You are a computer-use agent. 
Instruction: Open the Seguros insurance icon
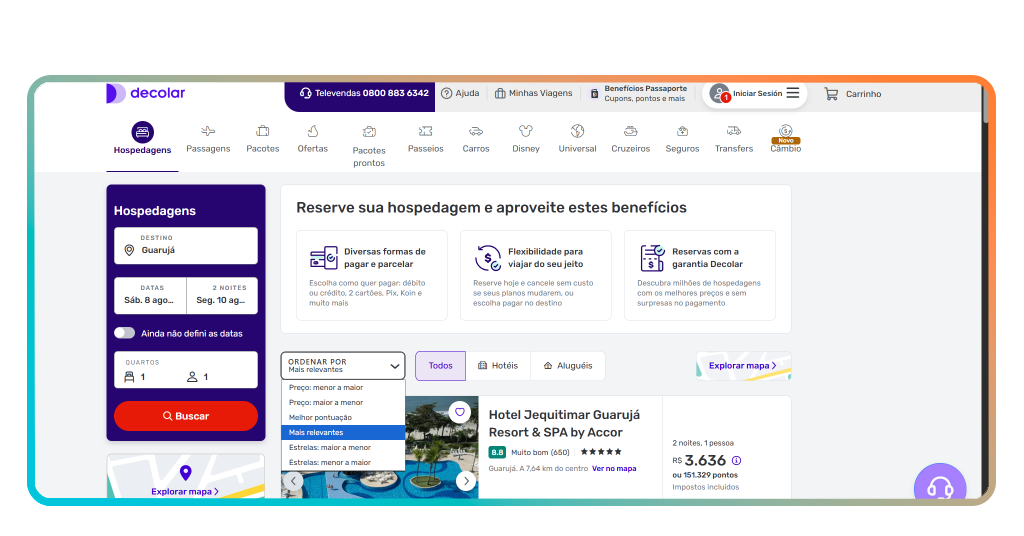click(x=682, y=131)
